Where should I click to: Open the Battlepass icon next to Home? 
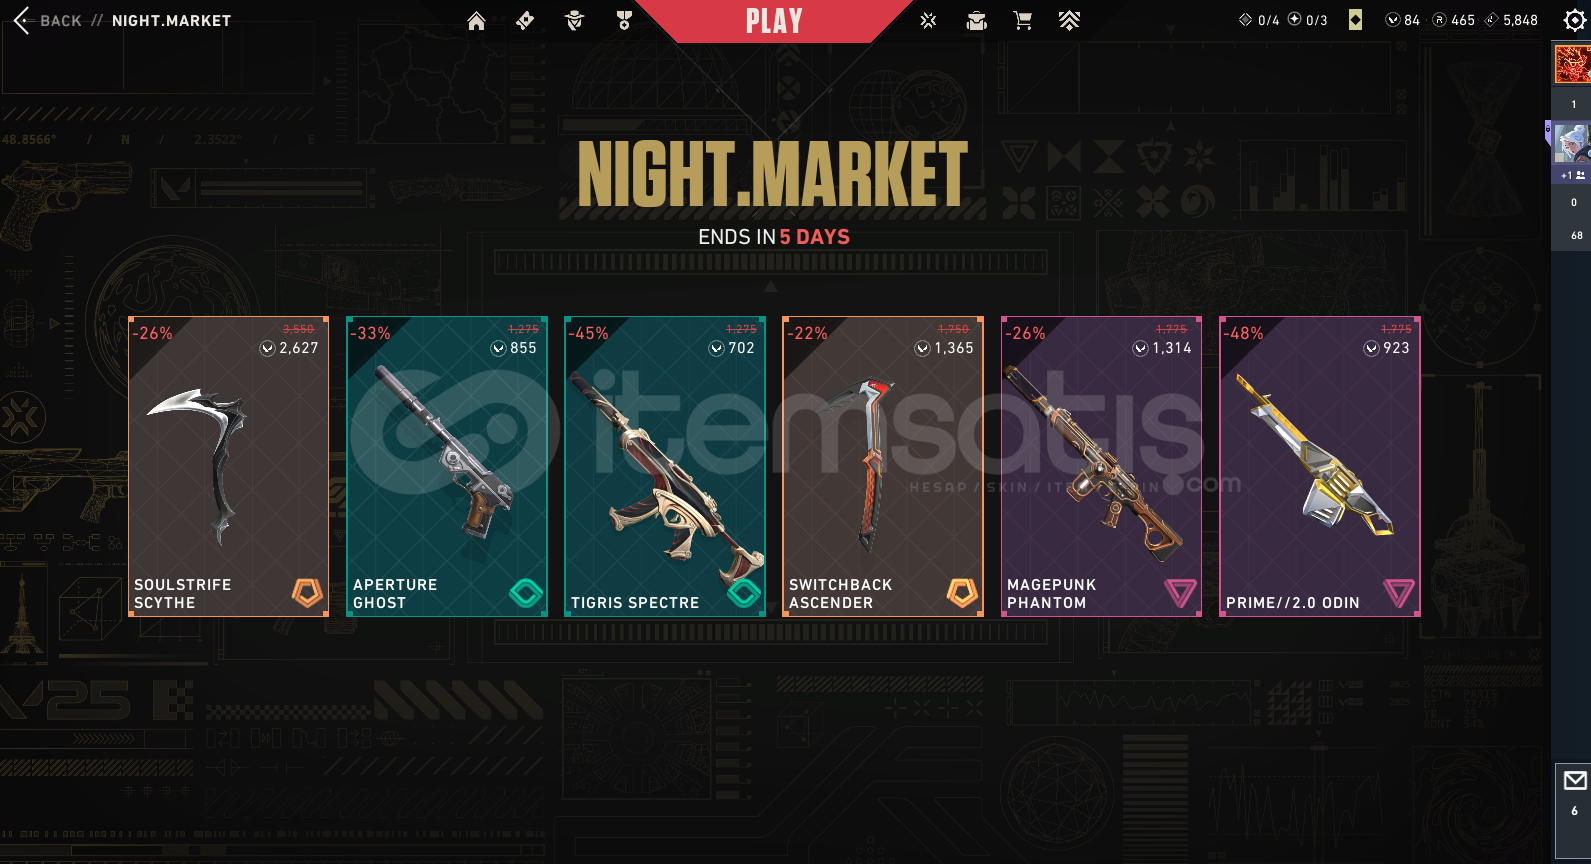point(525,21)
